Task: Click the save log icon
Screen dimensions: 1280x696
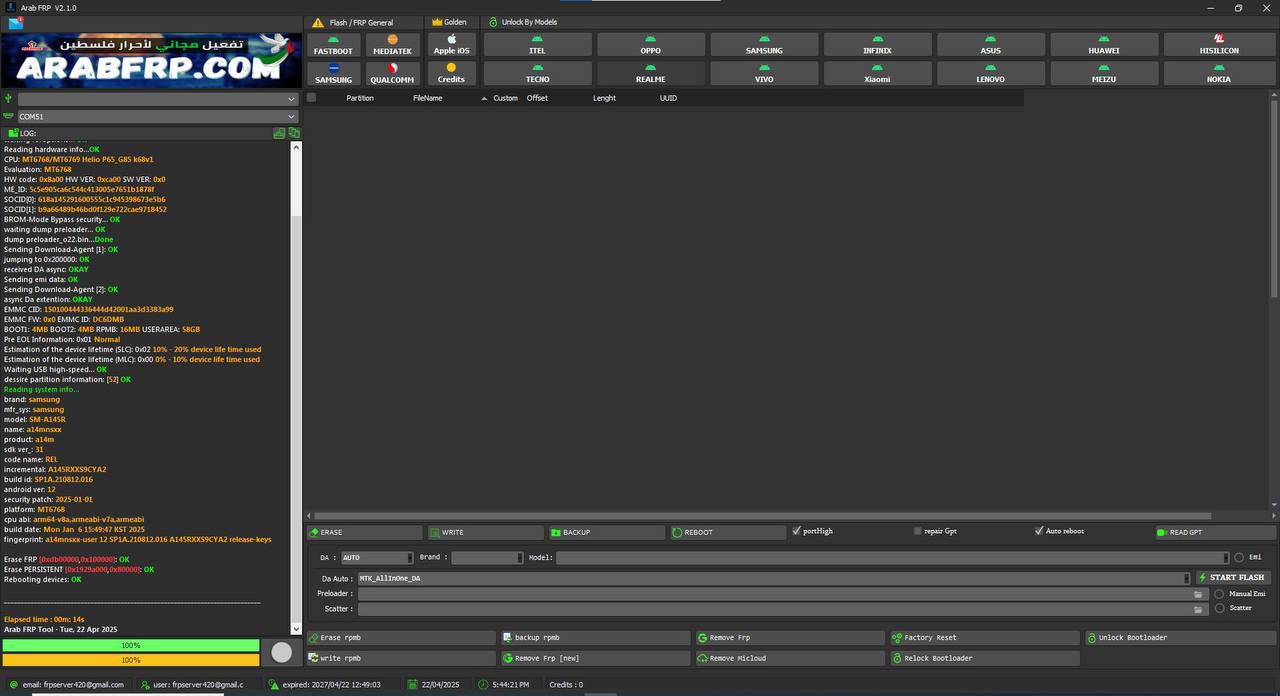Action: click(279, 133)
